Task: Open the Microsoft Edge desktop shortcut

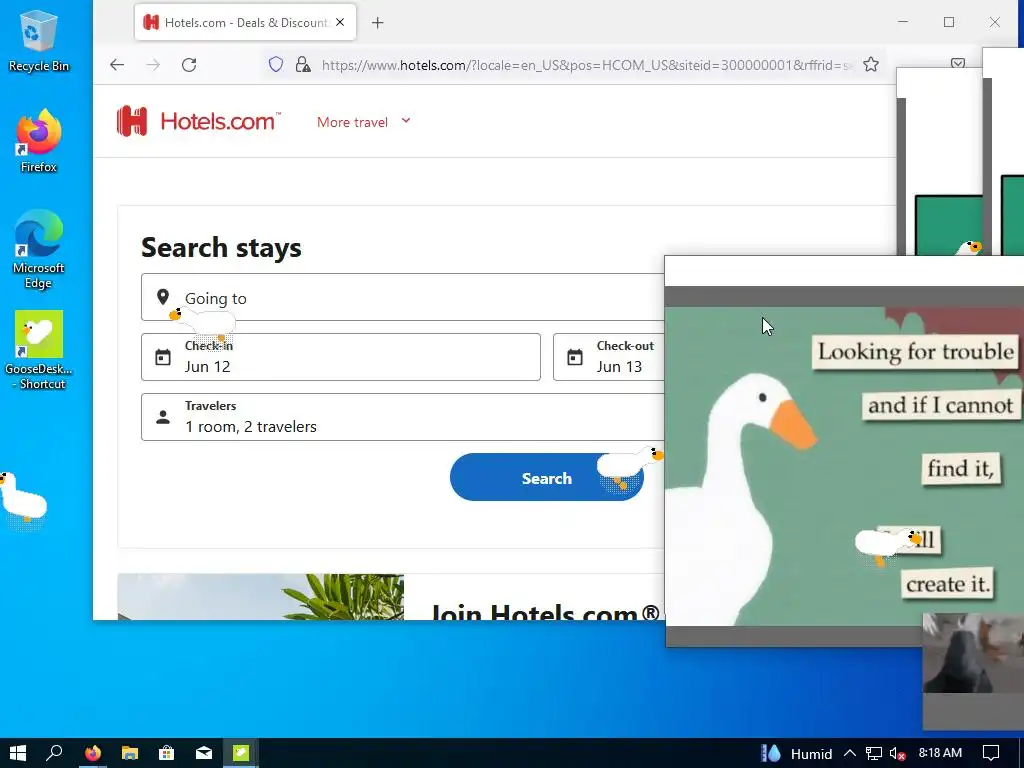Action: tap(38, 249)
